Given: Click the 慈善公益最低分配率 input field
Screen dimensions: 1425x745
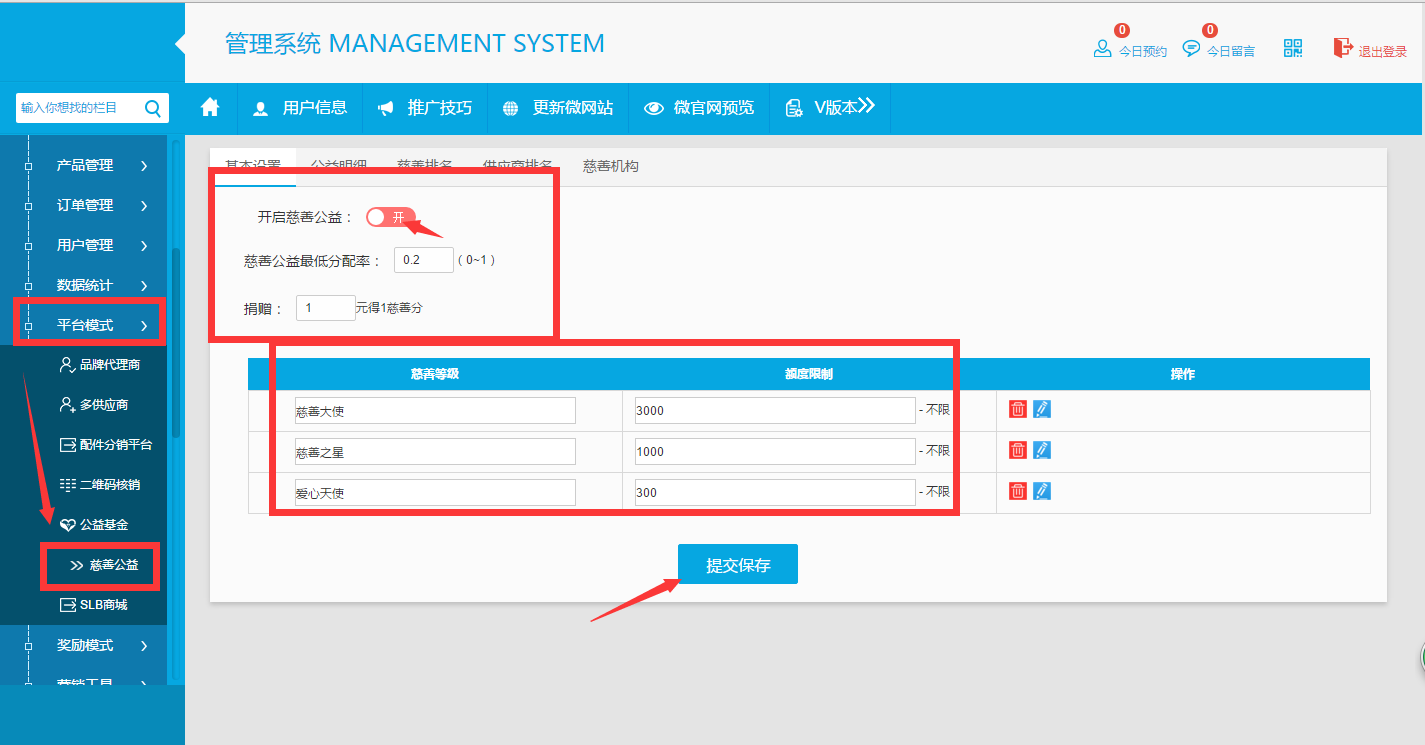Looking at the screenshot, I should [x=423, y=260].
